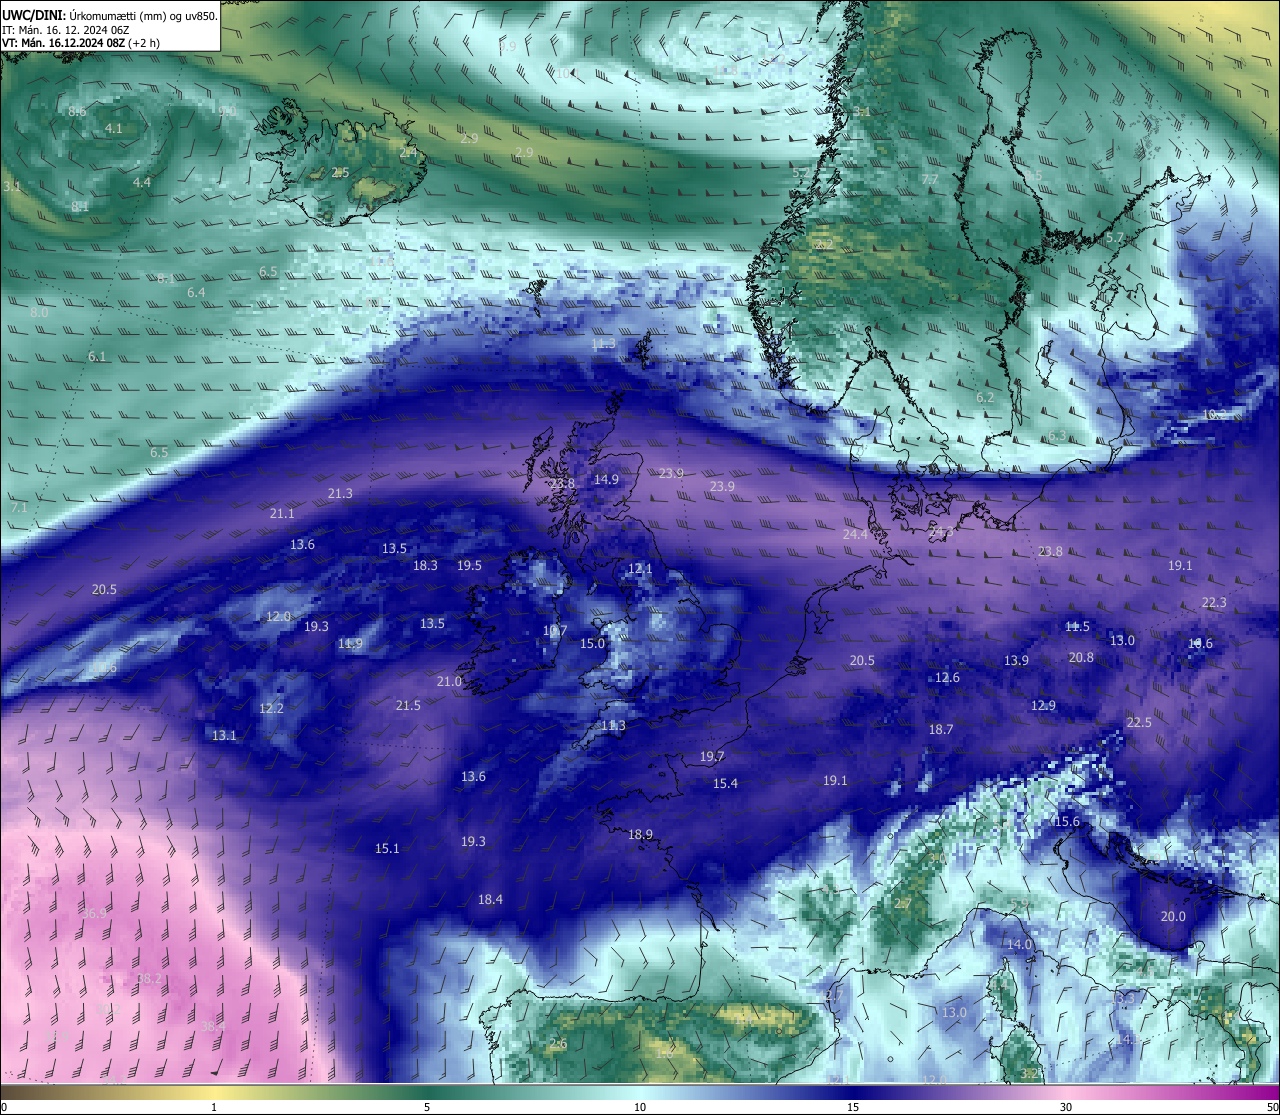
Task: Click the 4.4 value on the map
Action: point(142,182)
